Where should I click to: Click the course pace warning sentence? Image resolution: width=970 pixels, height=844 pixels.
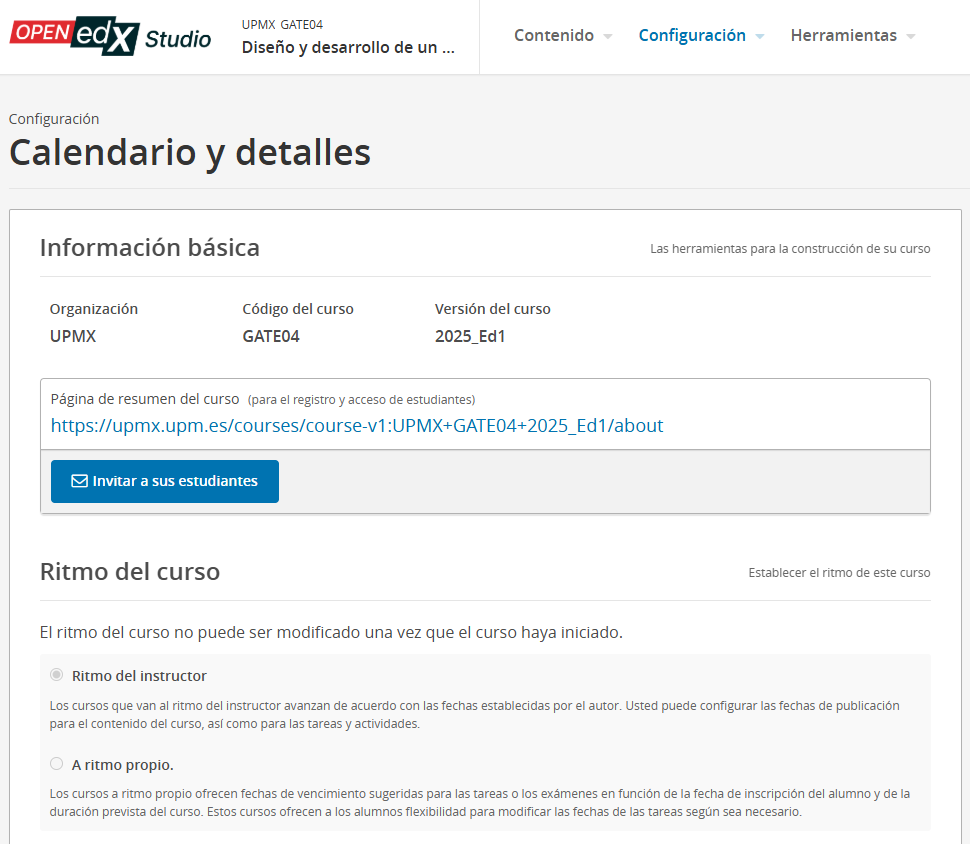(331, 632)
